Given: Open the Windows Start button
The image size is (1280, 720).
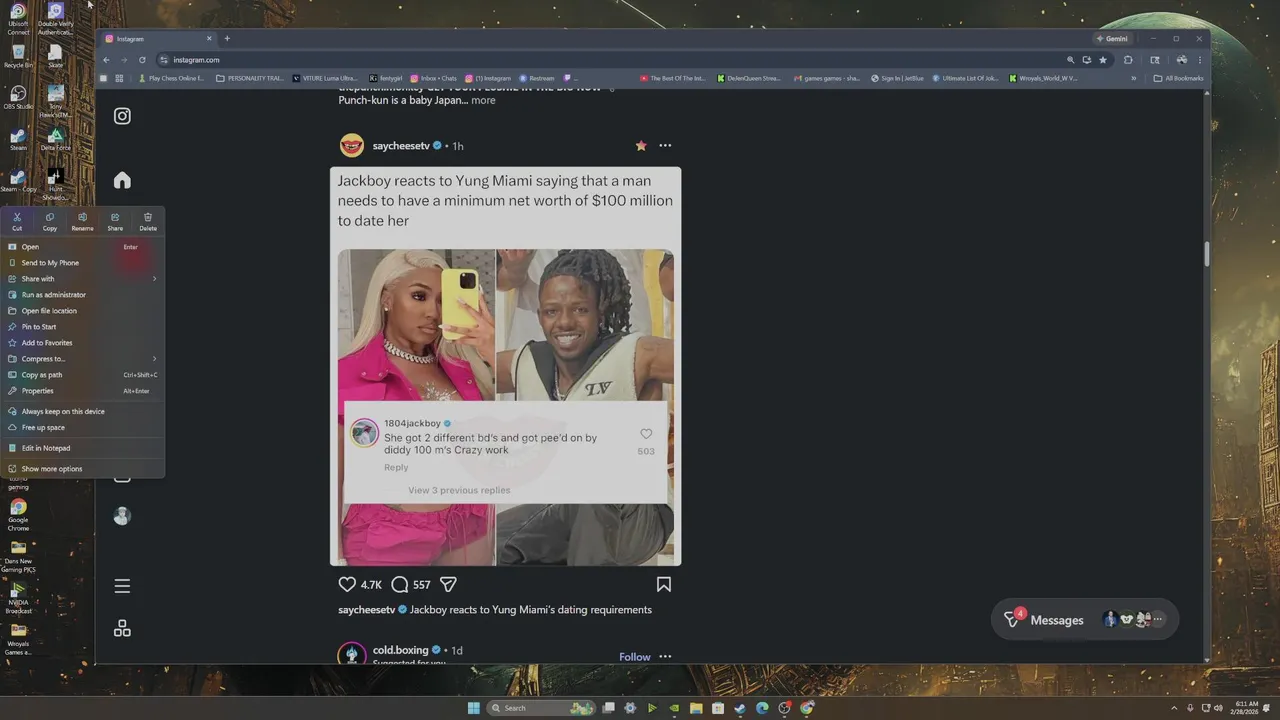Looking at the screenshot, I should 473,708.
